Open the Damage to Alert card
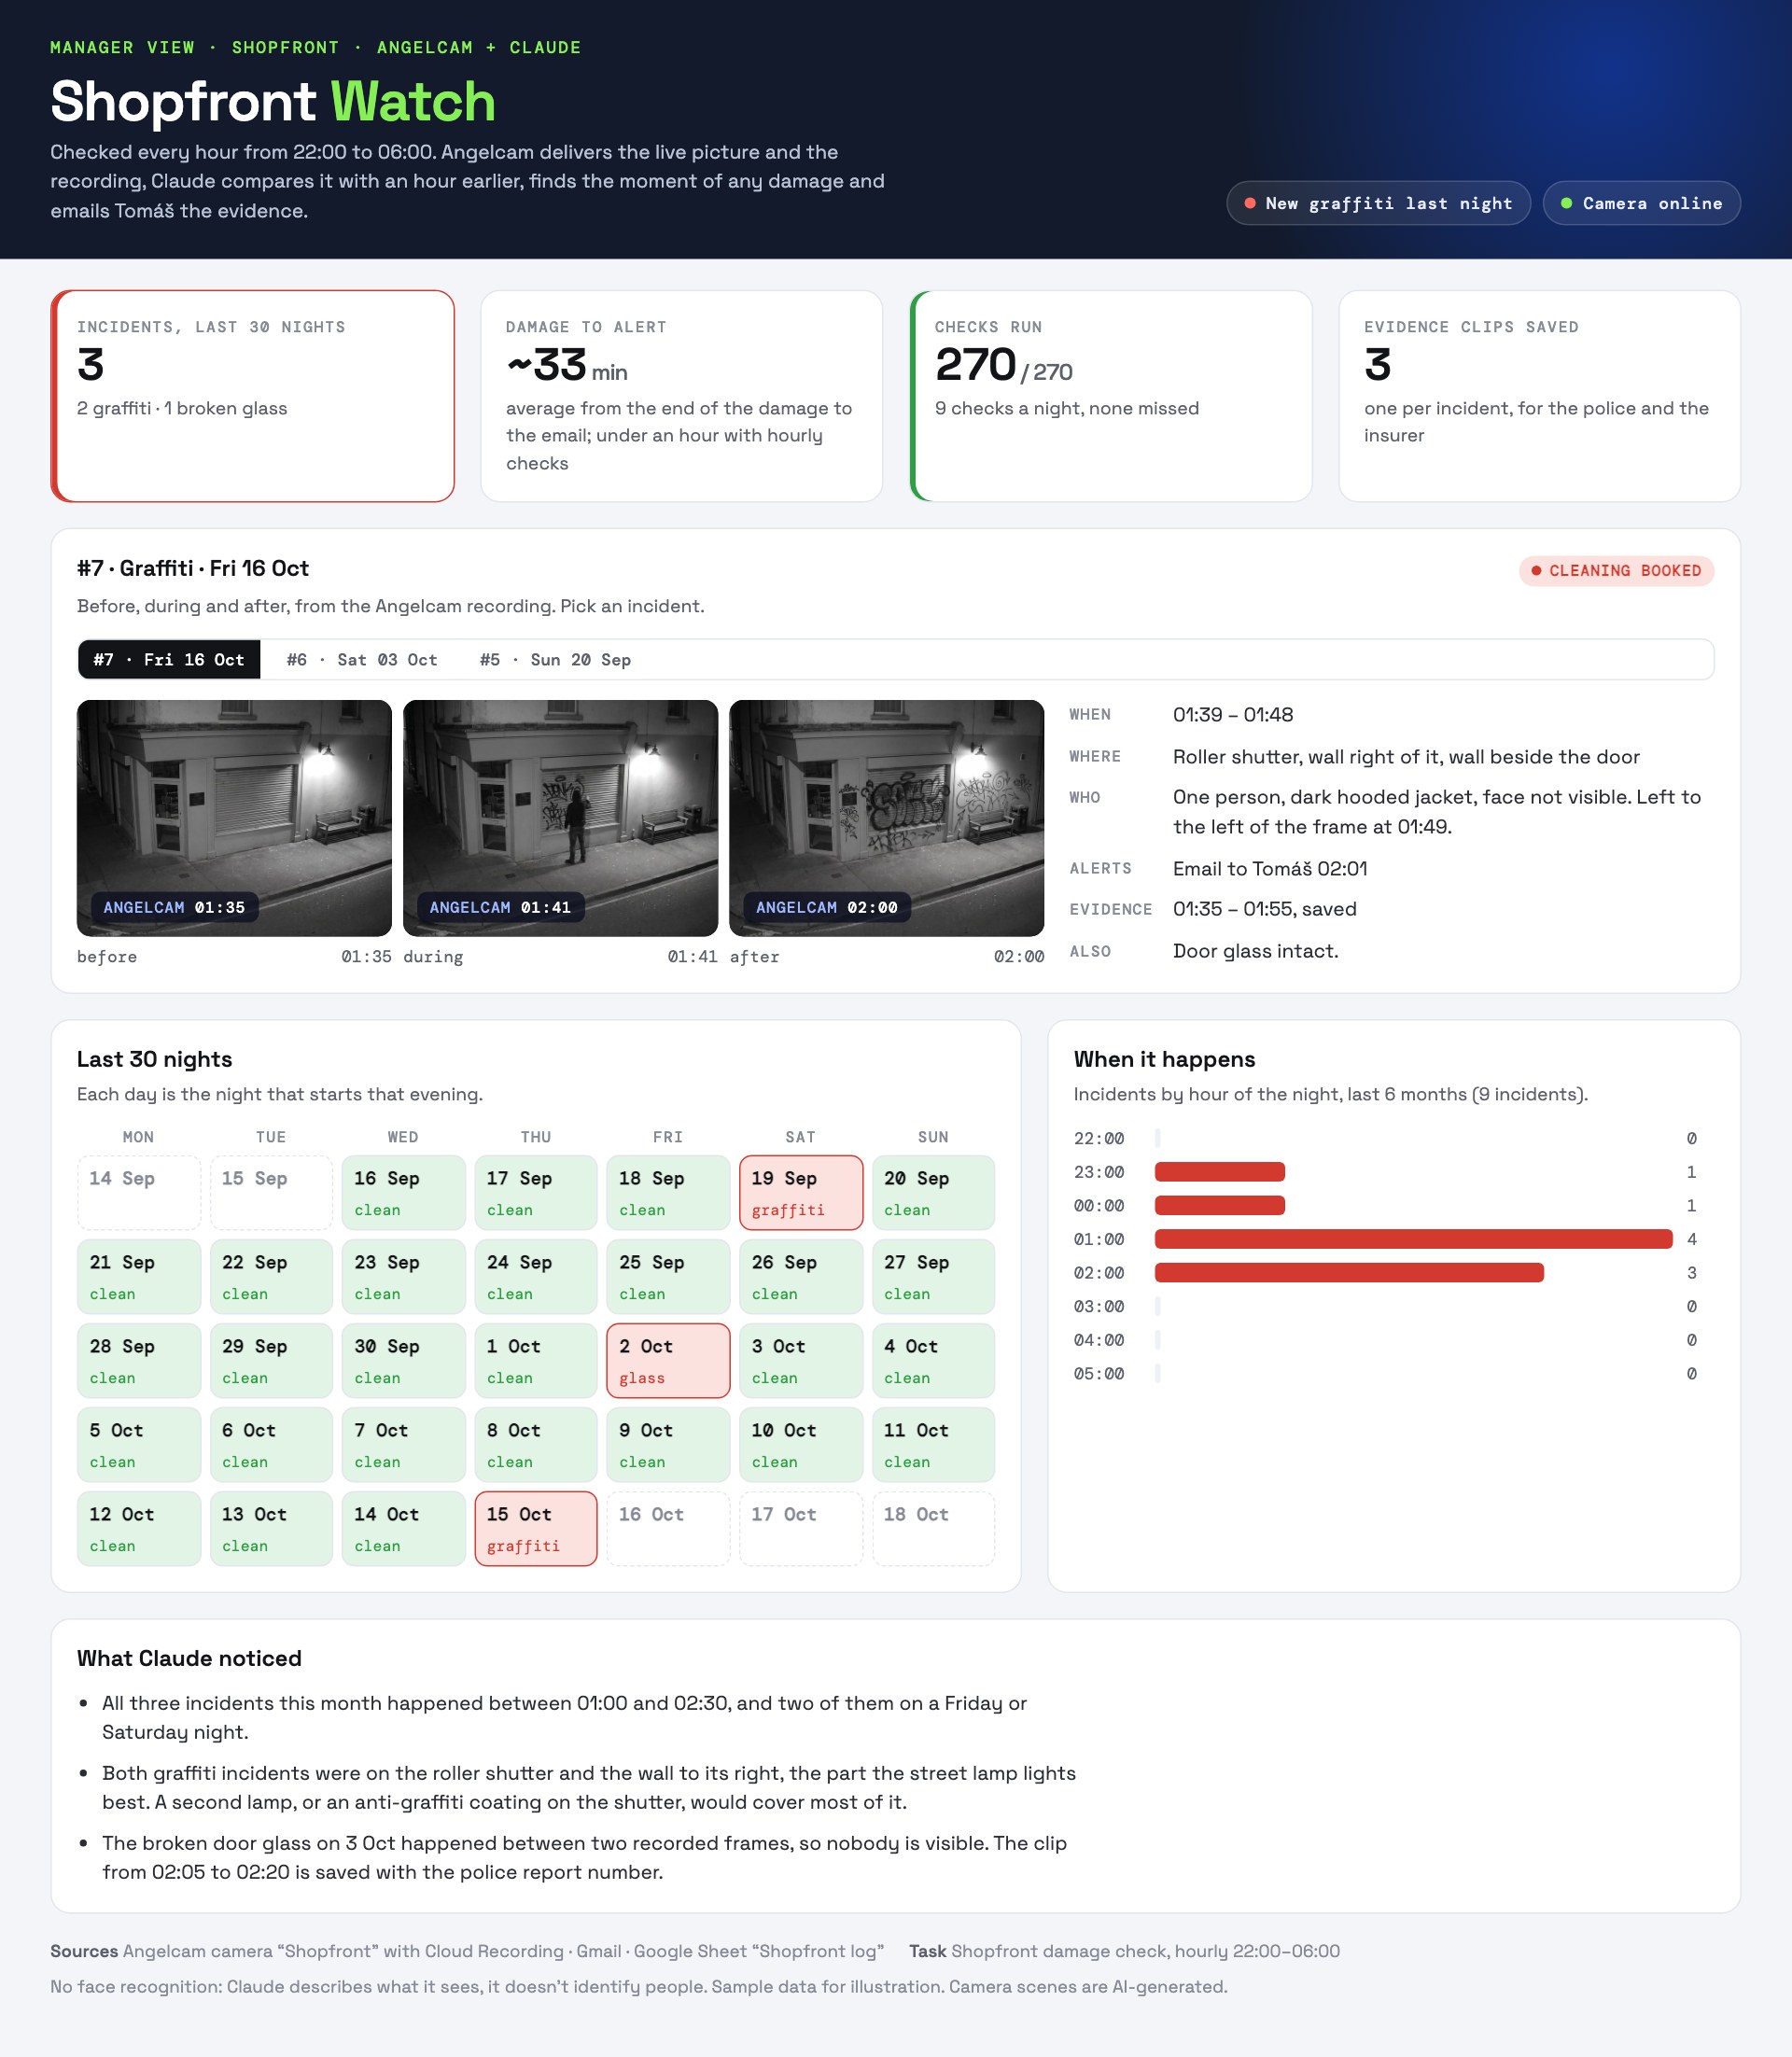 [682, 396]
